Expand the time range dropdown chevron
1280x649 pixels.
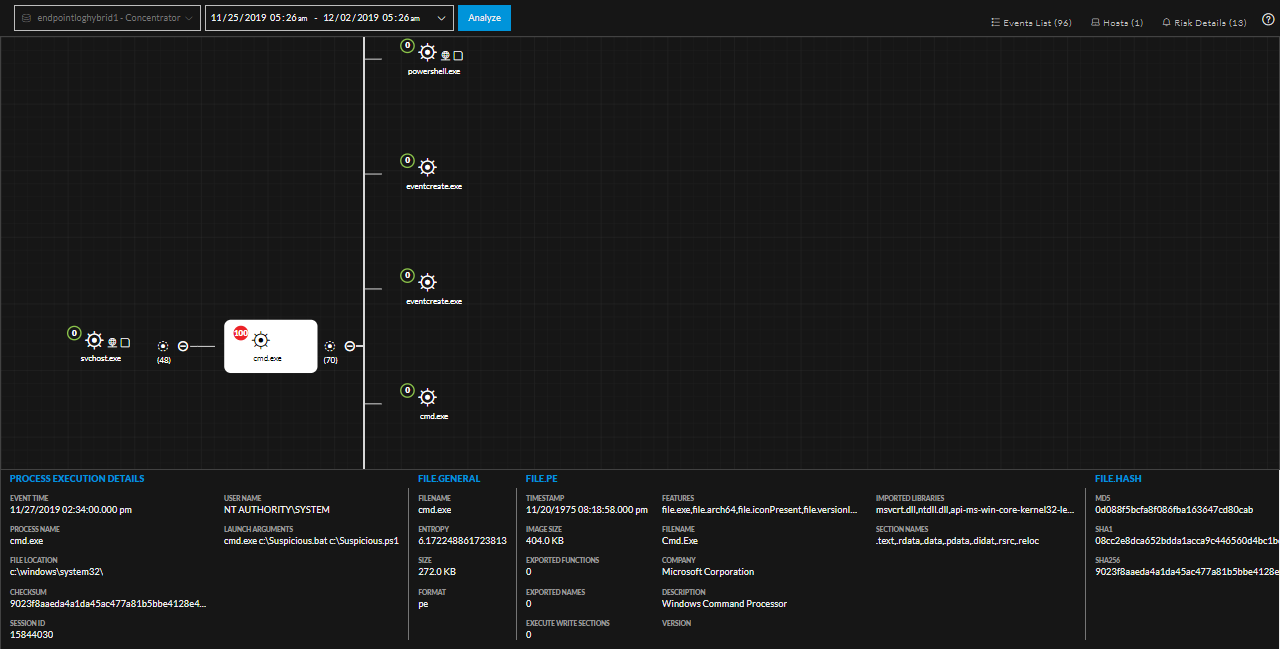coord(441,18)
